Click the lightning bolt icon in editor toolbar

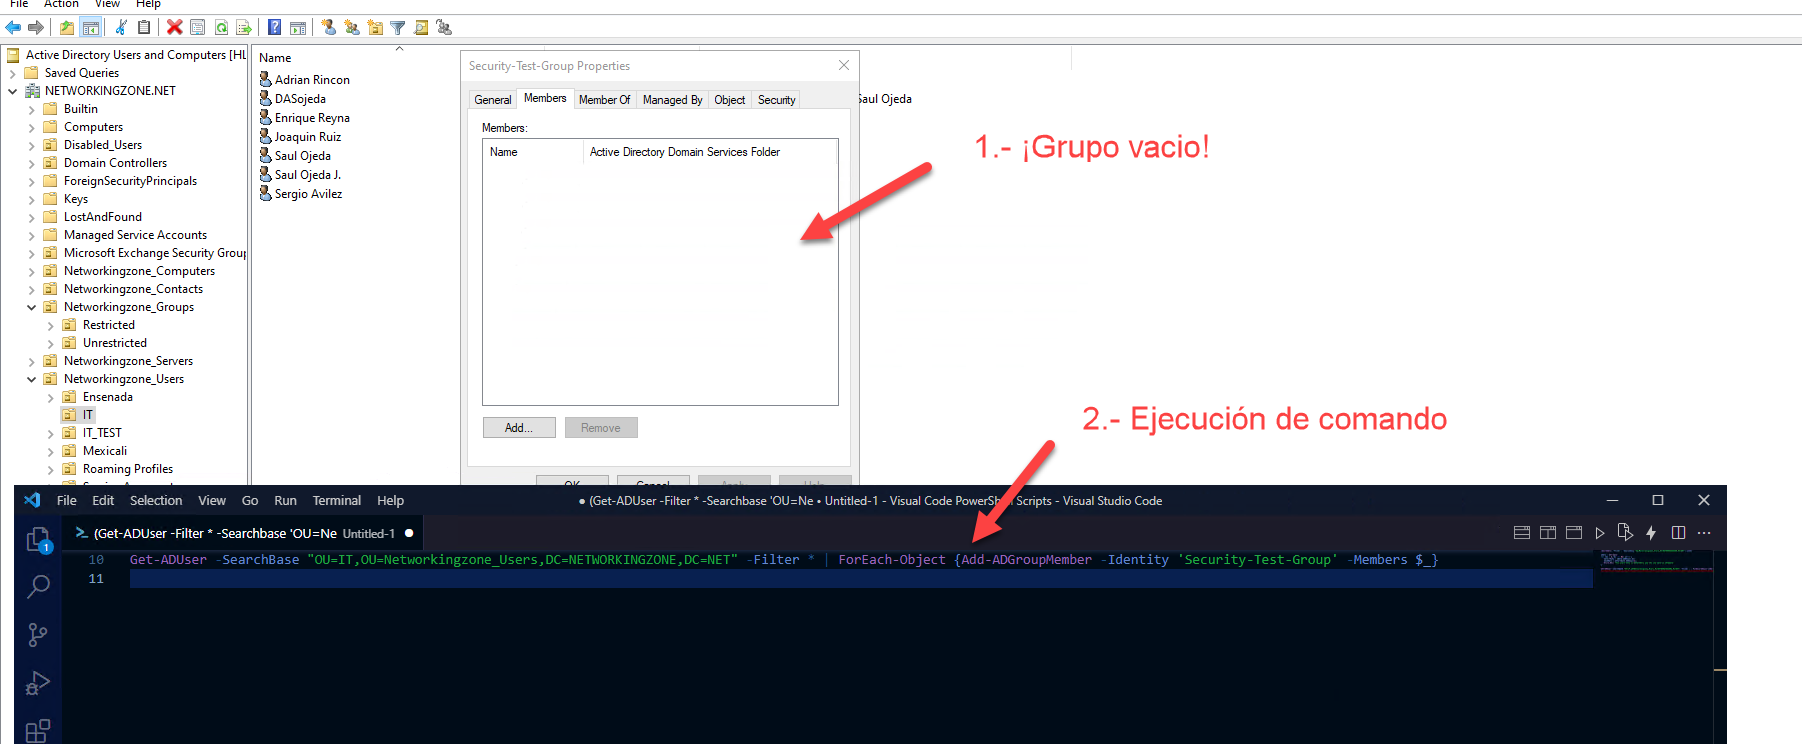(x=1651, y=533)
